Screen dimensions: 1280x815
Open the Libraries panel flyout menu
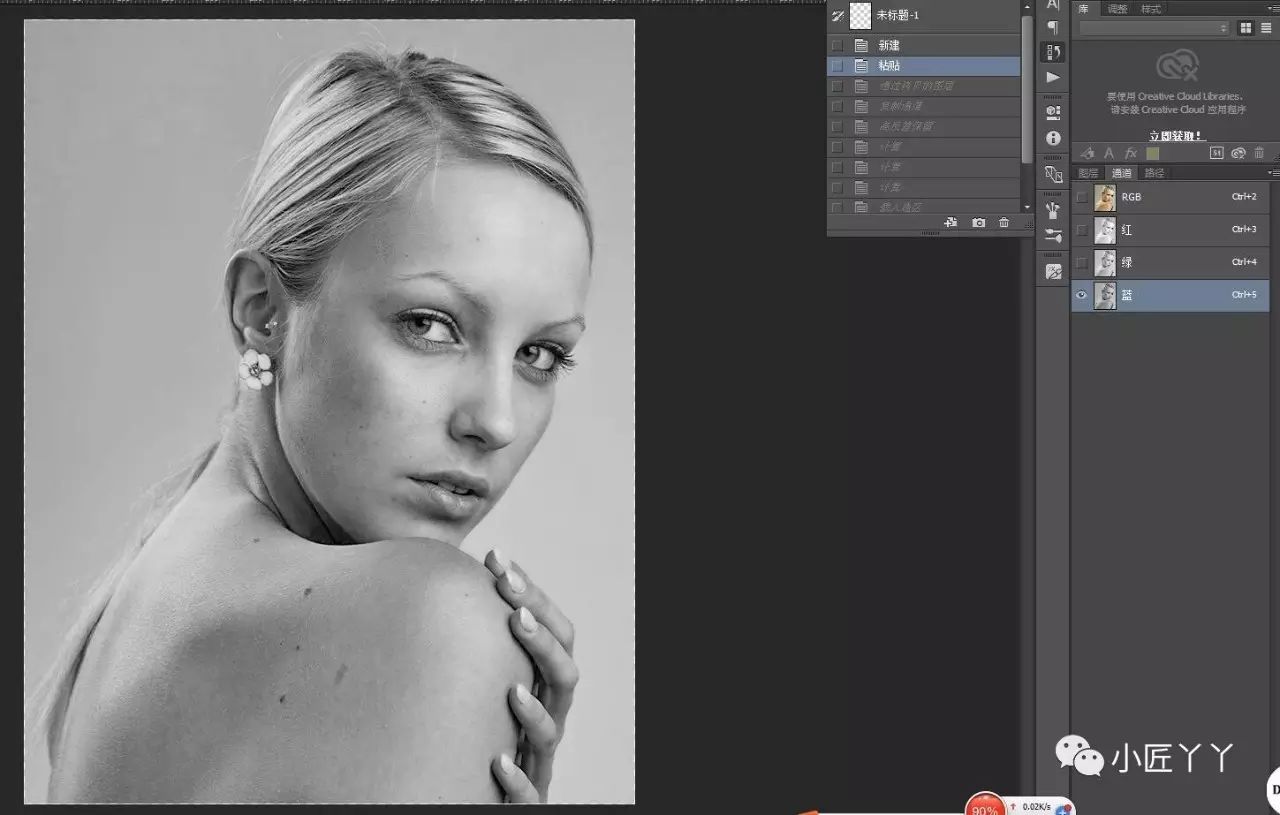pos(1274,8)
